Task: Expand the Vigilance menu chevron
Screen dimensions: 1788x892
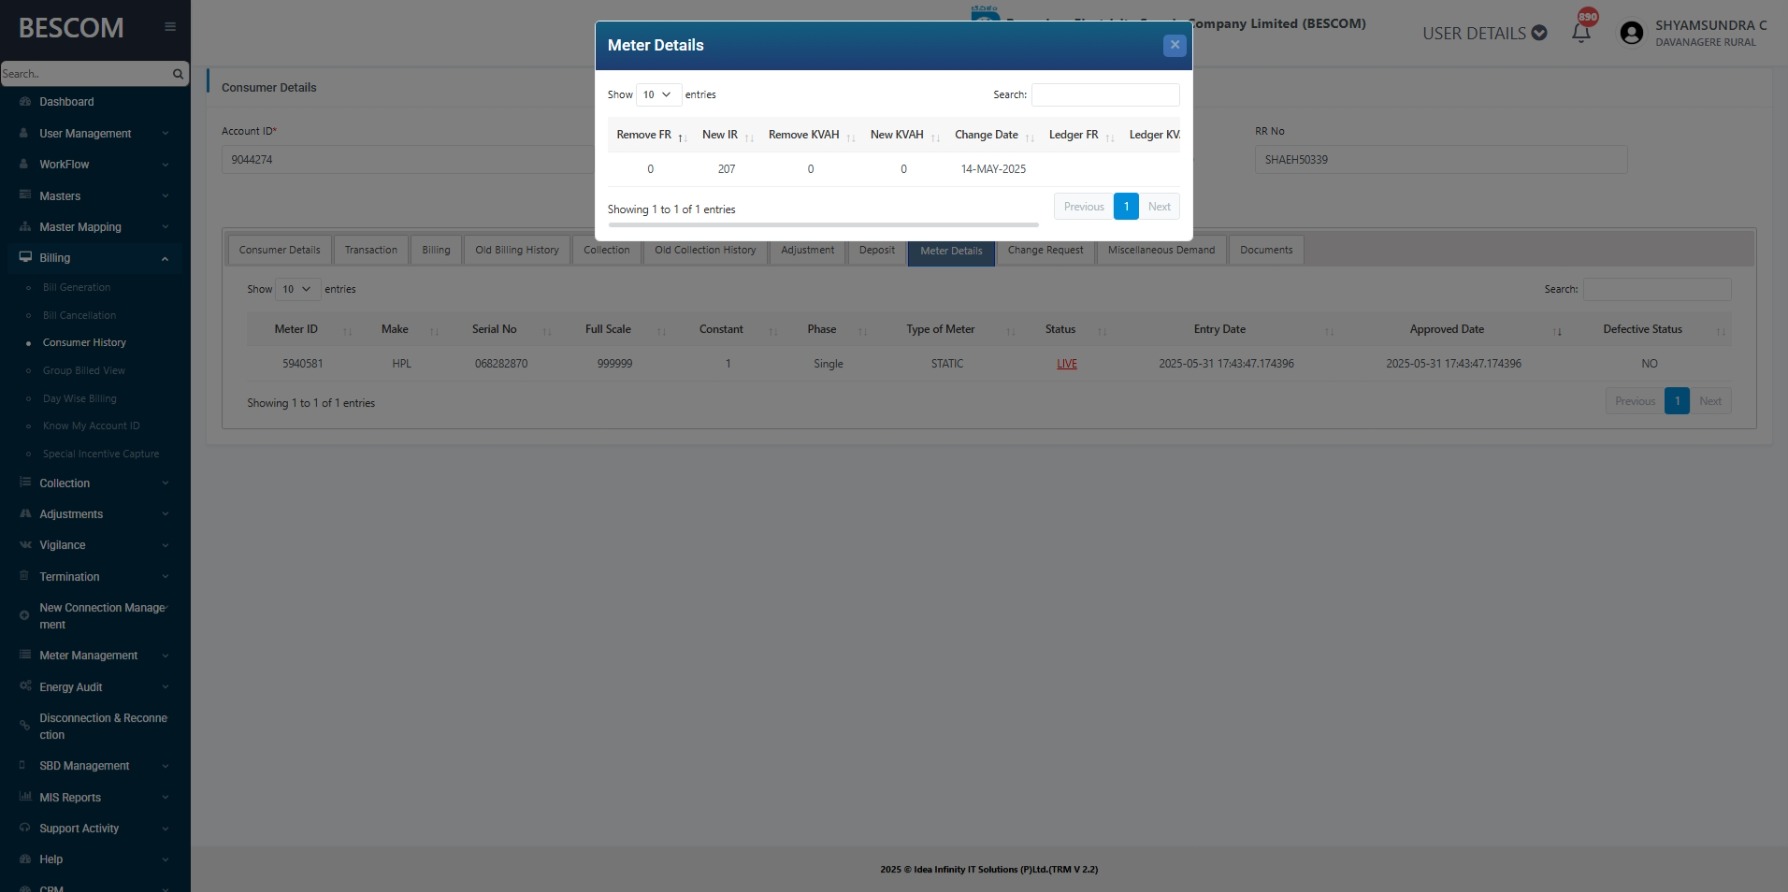Action: coord(165,546)
